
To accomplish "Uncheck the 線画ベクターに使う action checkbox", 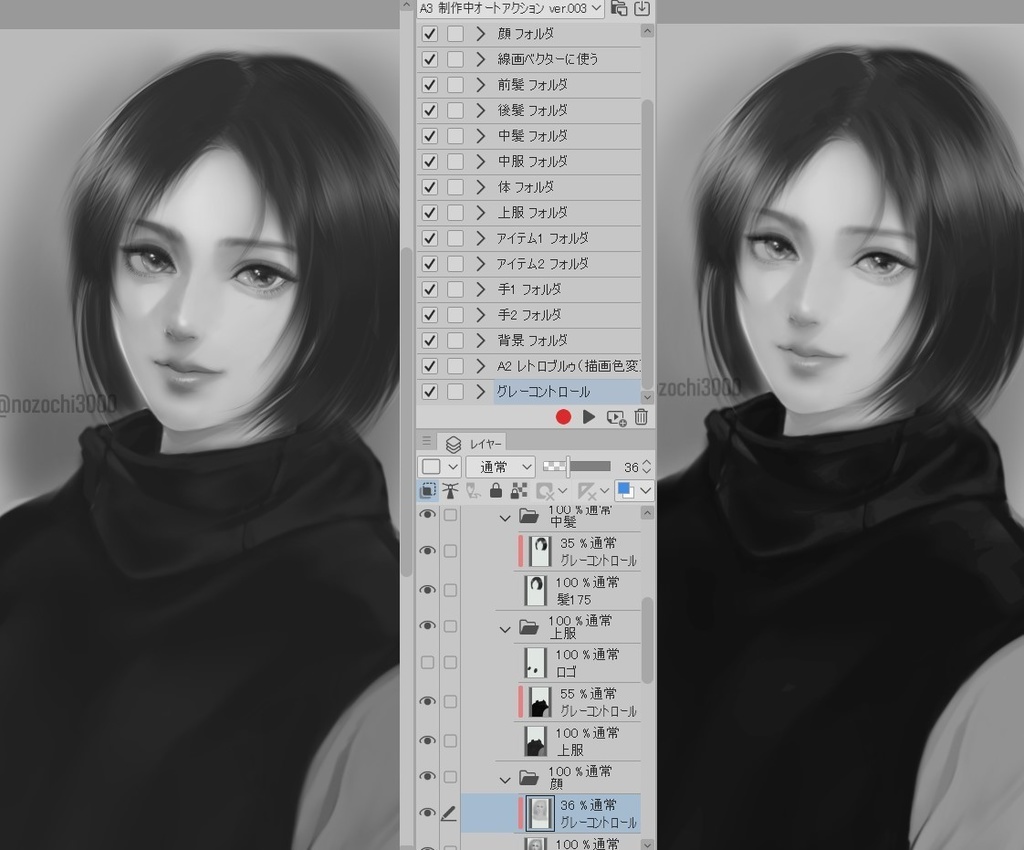I will pyautogui.click(x=429, y=59).
